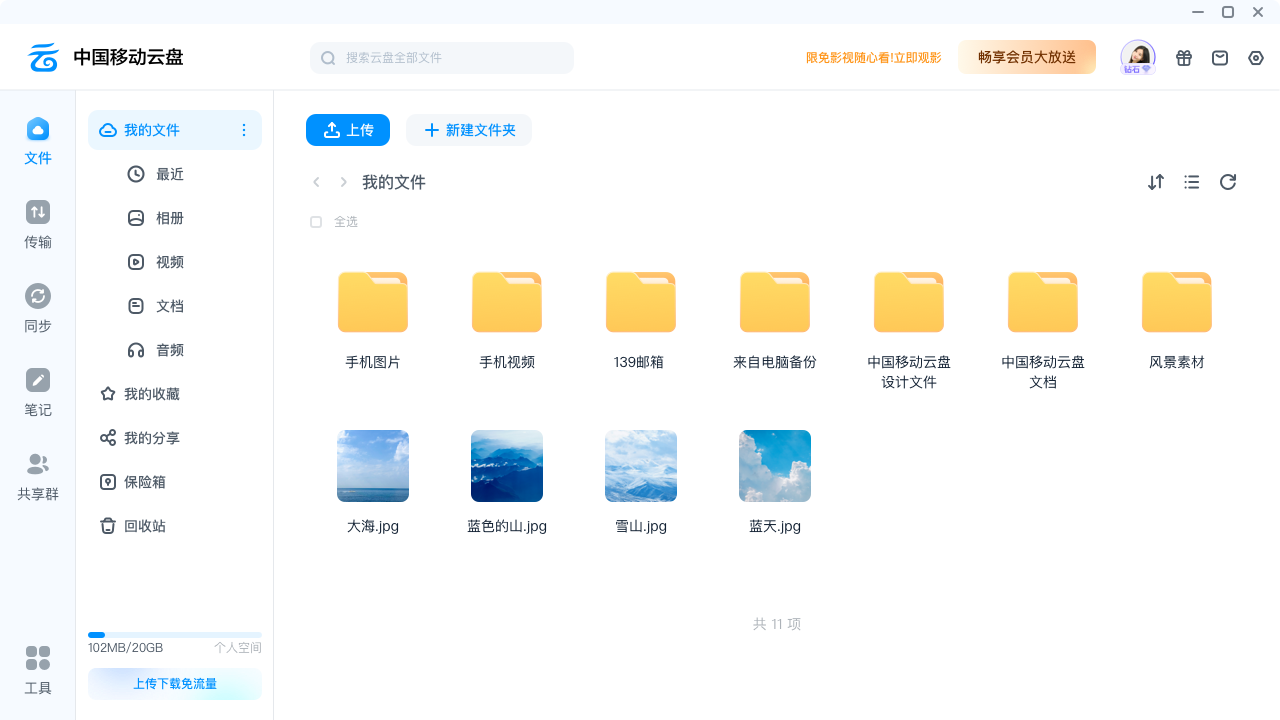1280x720 pixels.
Task: Open the 回收站 recycle bin
Action: (146, 526)
